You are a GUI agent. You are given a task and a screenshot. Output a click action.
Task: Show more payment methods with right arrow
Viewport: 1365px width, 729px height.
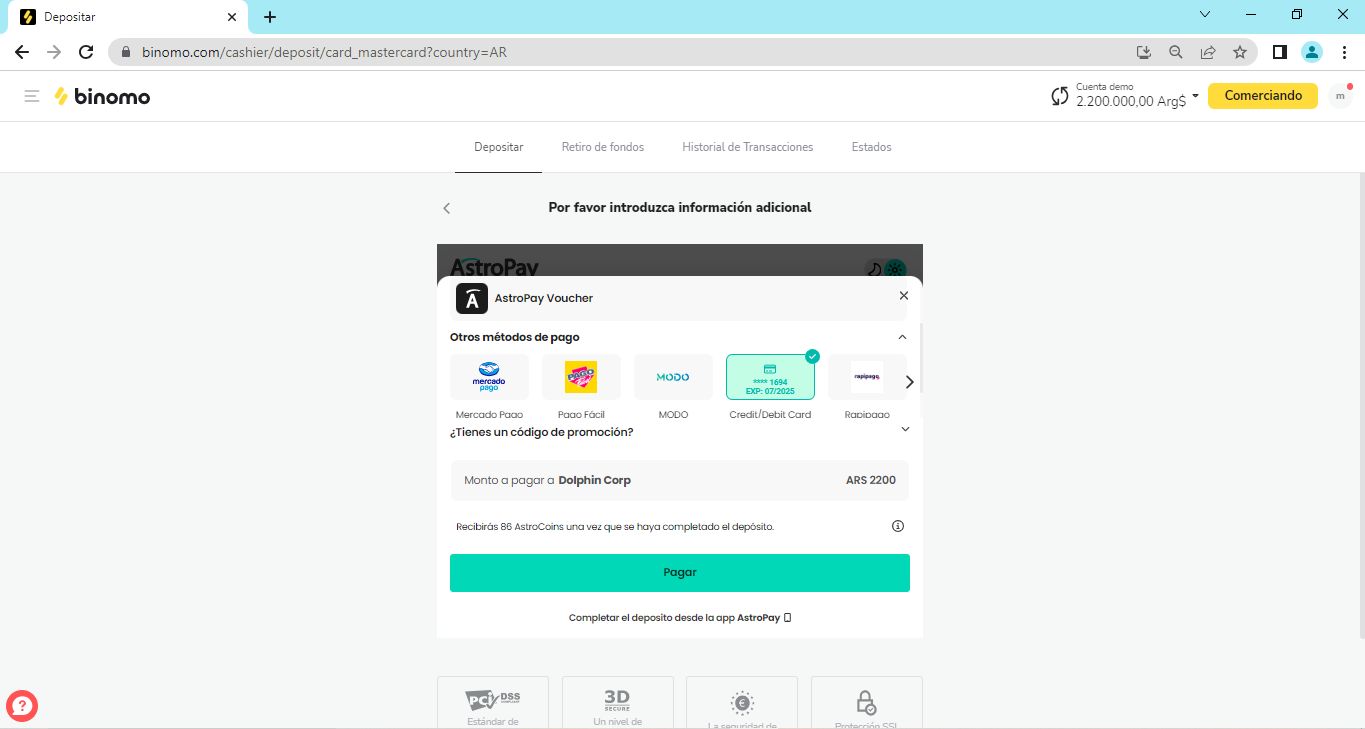910,381
